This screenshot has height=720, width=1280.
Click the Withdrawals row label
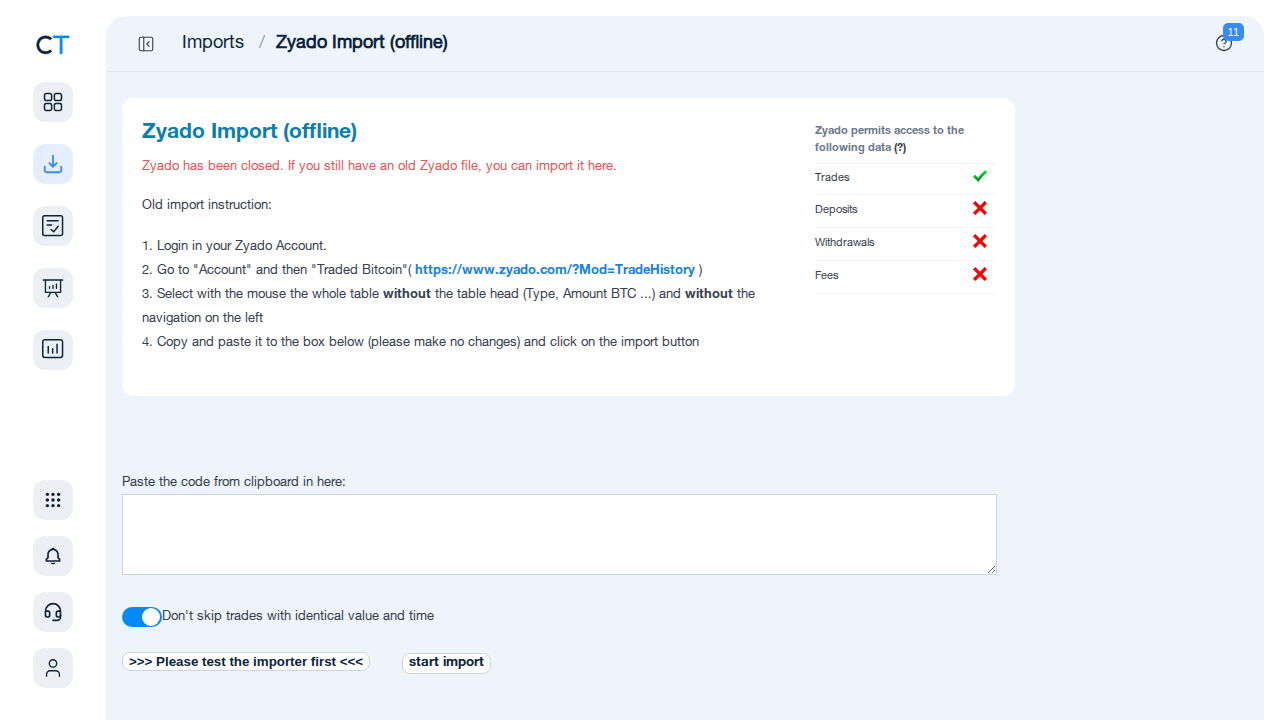point(845,242)
